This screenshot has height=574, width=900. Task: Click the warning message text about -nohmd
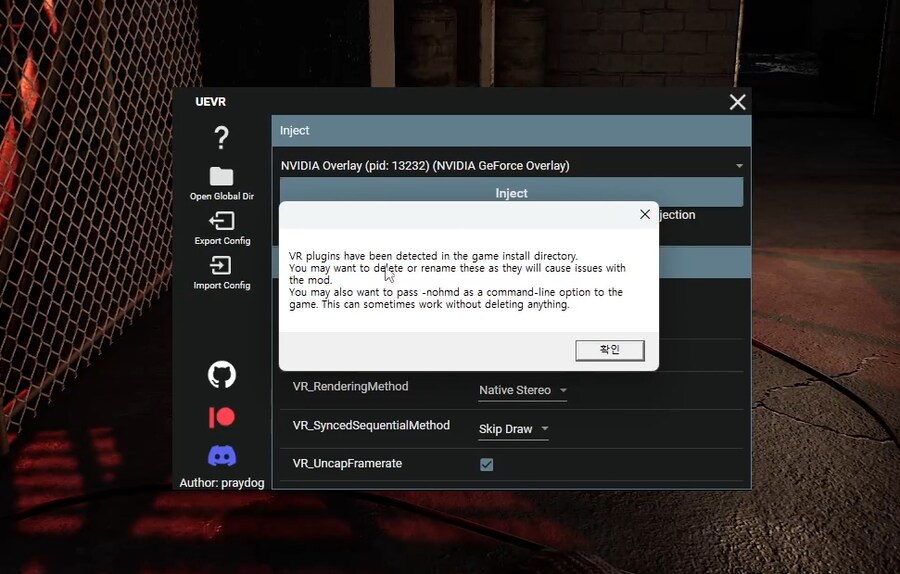coord(456,298)
